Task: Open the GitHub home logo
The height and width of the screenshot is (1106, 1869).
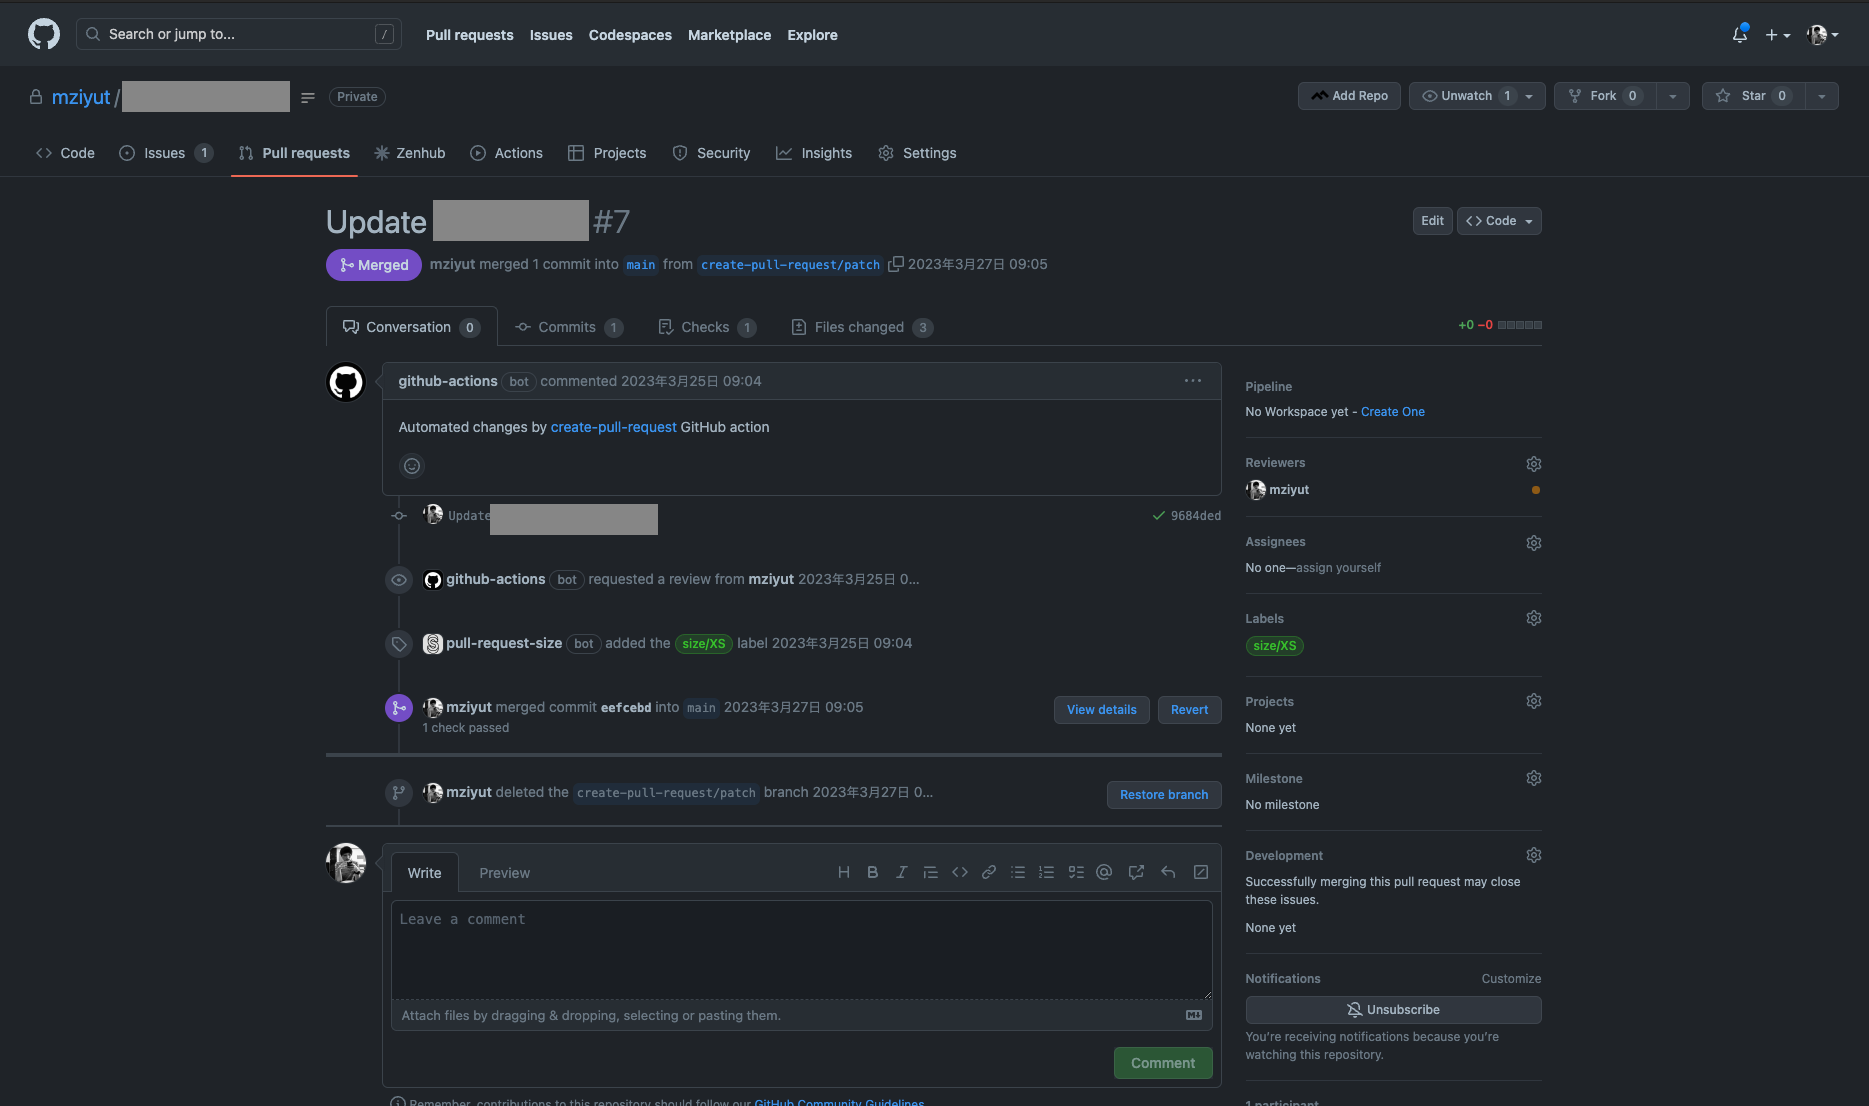Action: point(43,34)
